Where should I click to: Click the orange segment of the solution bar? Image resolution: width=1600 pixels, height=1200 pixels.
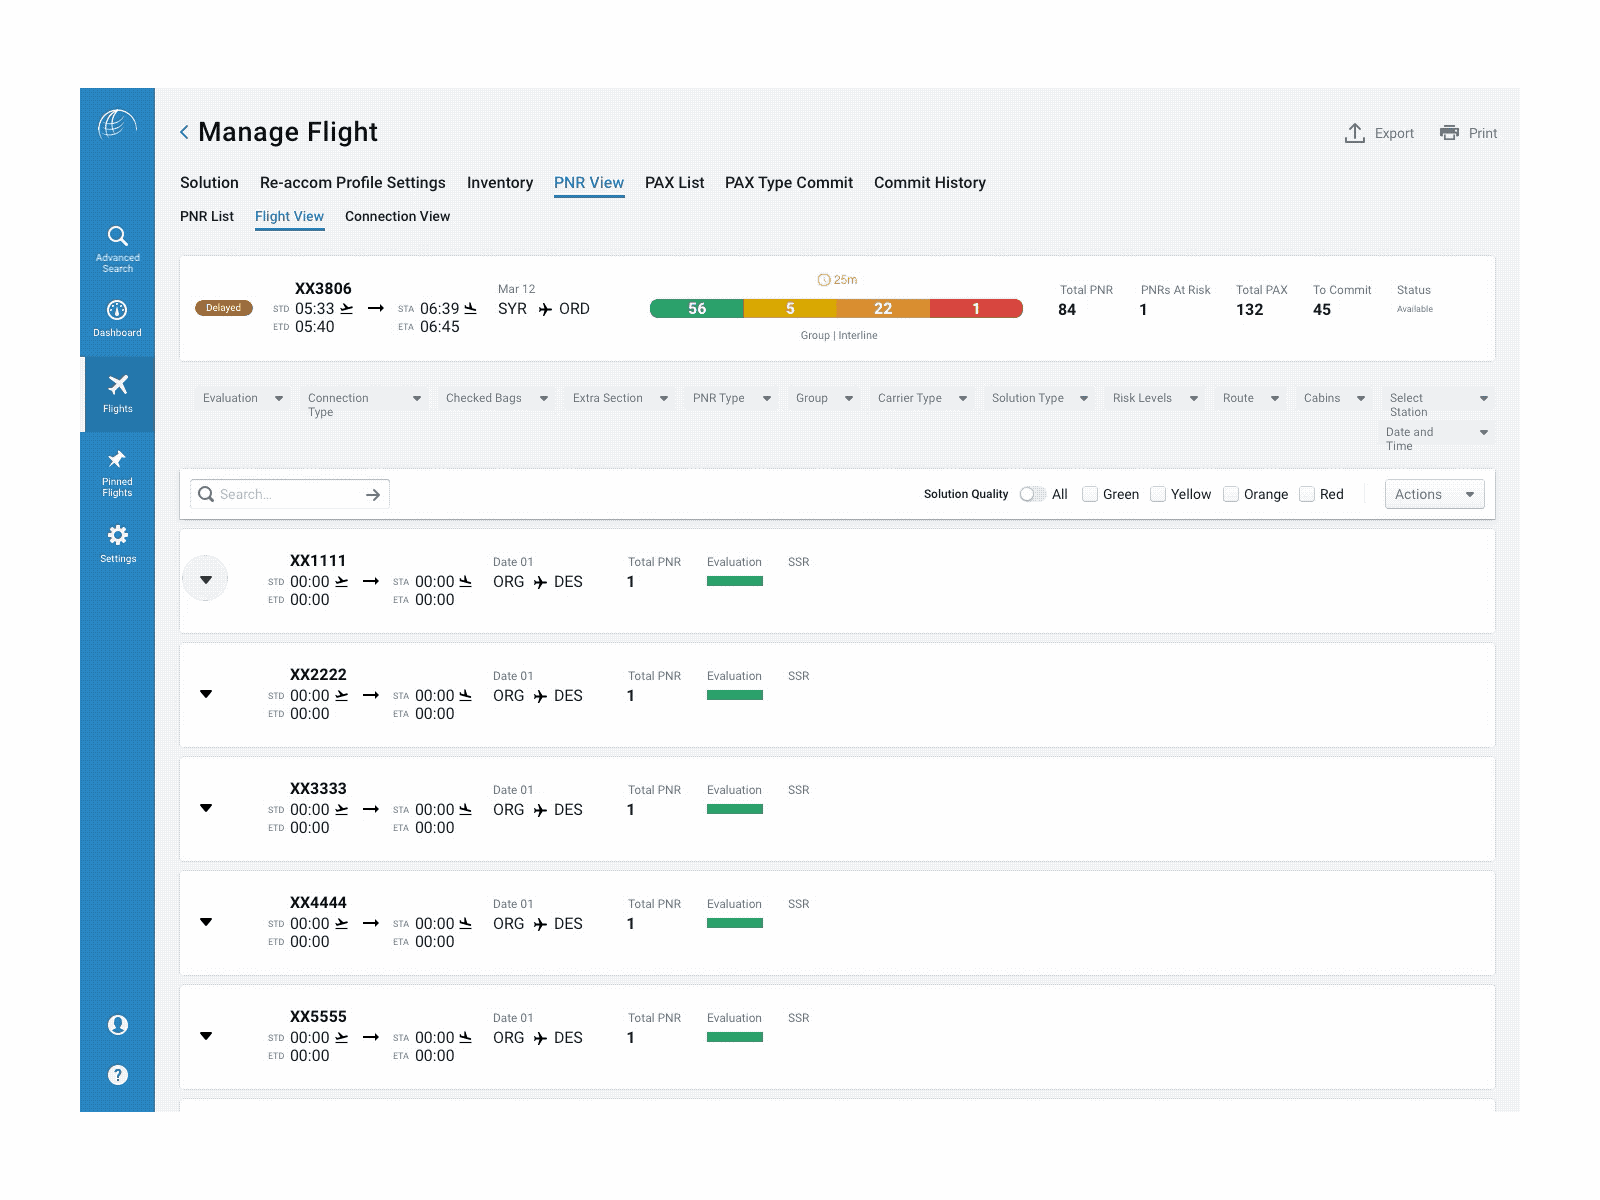(x=882, y=309)
